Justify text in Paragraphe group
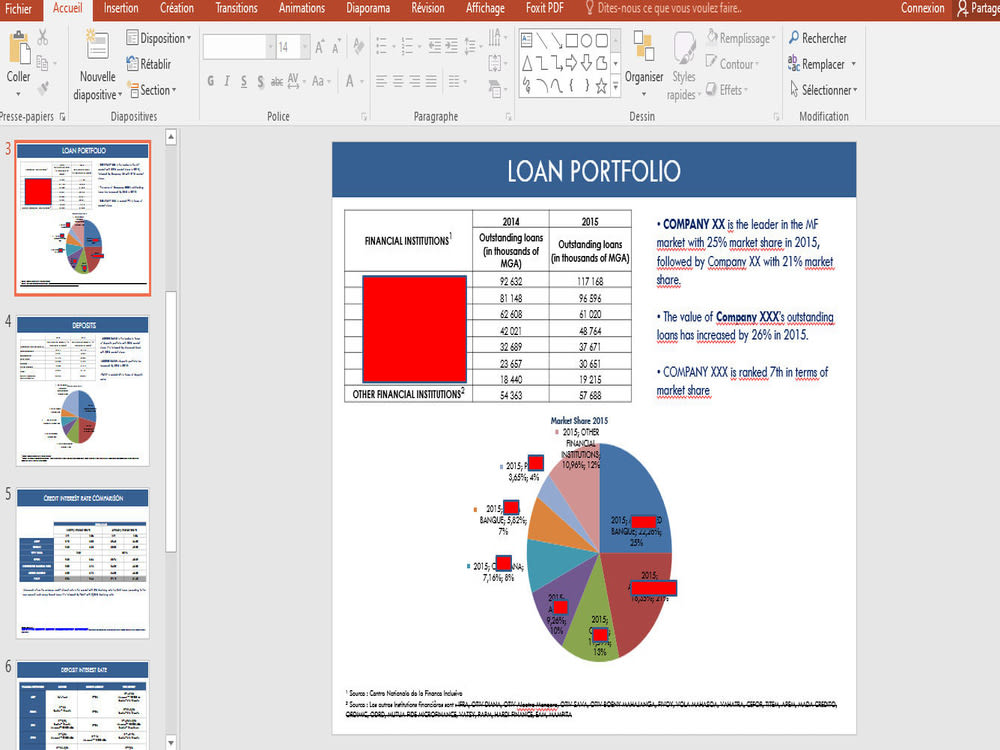Viewport: 1000px width, 750px height. coord(431,82)
